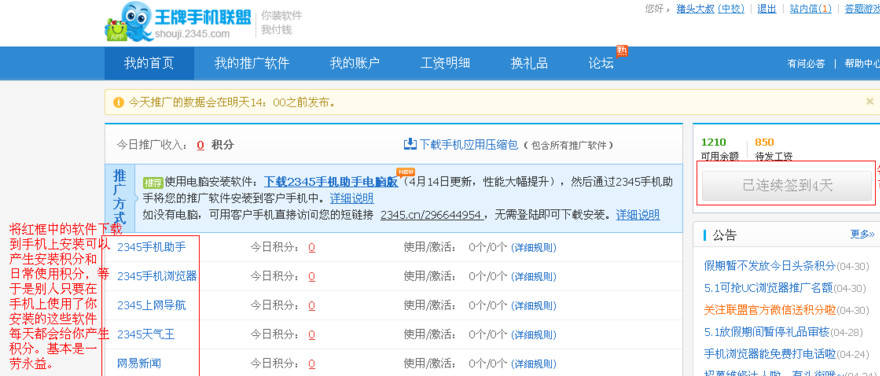The image size is (880, 376).
Task: Click the 有问必答 link
Action: [x=806, y=63]
